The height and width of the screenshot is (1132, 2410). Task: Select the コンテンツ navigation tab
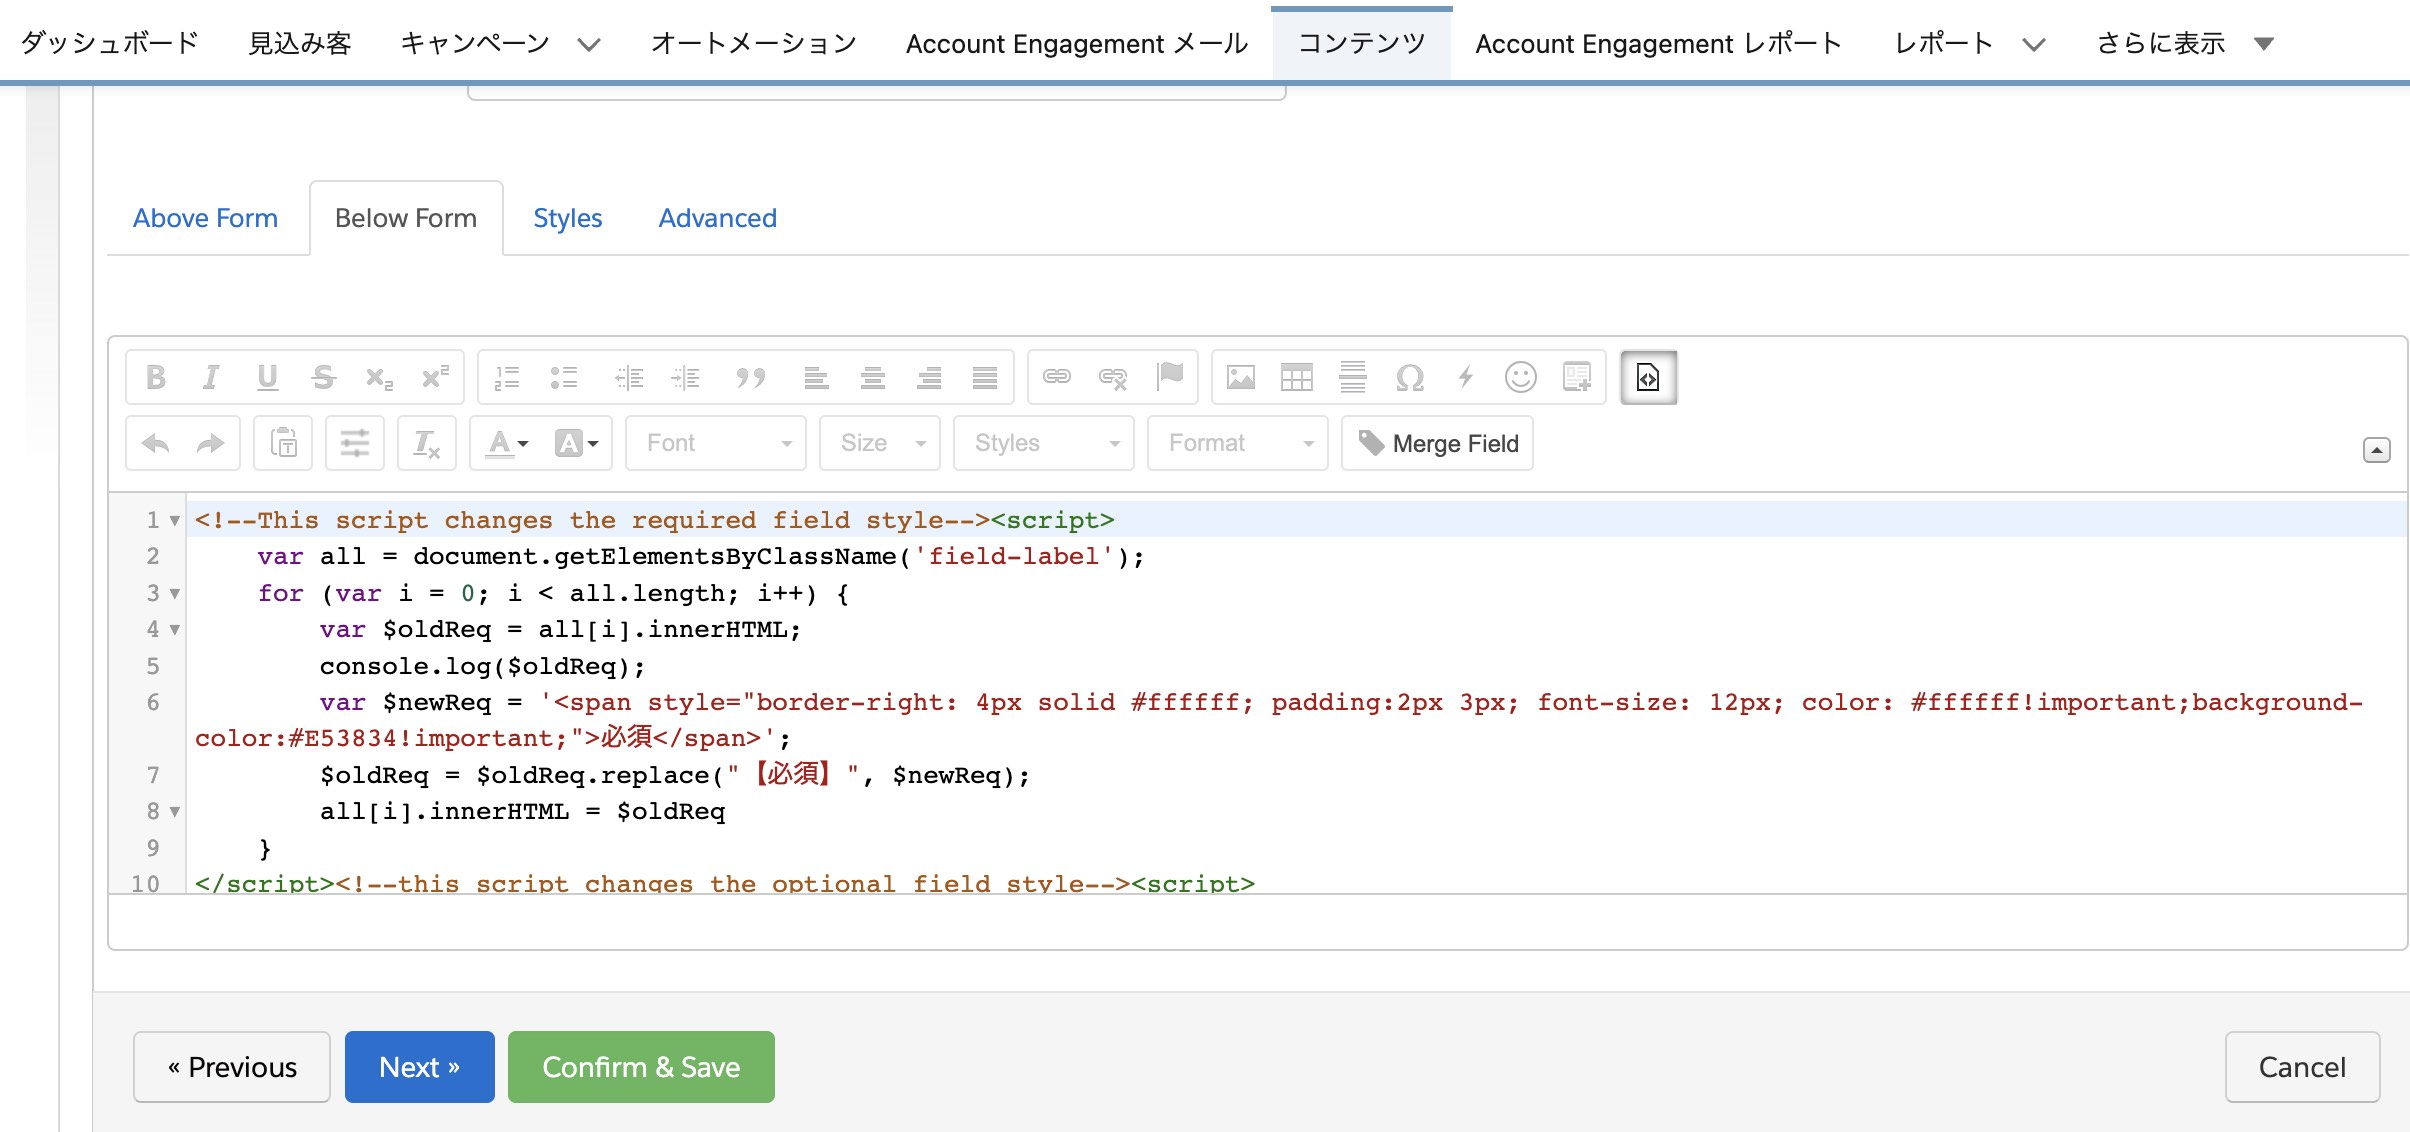(1361, 43)
